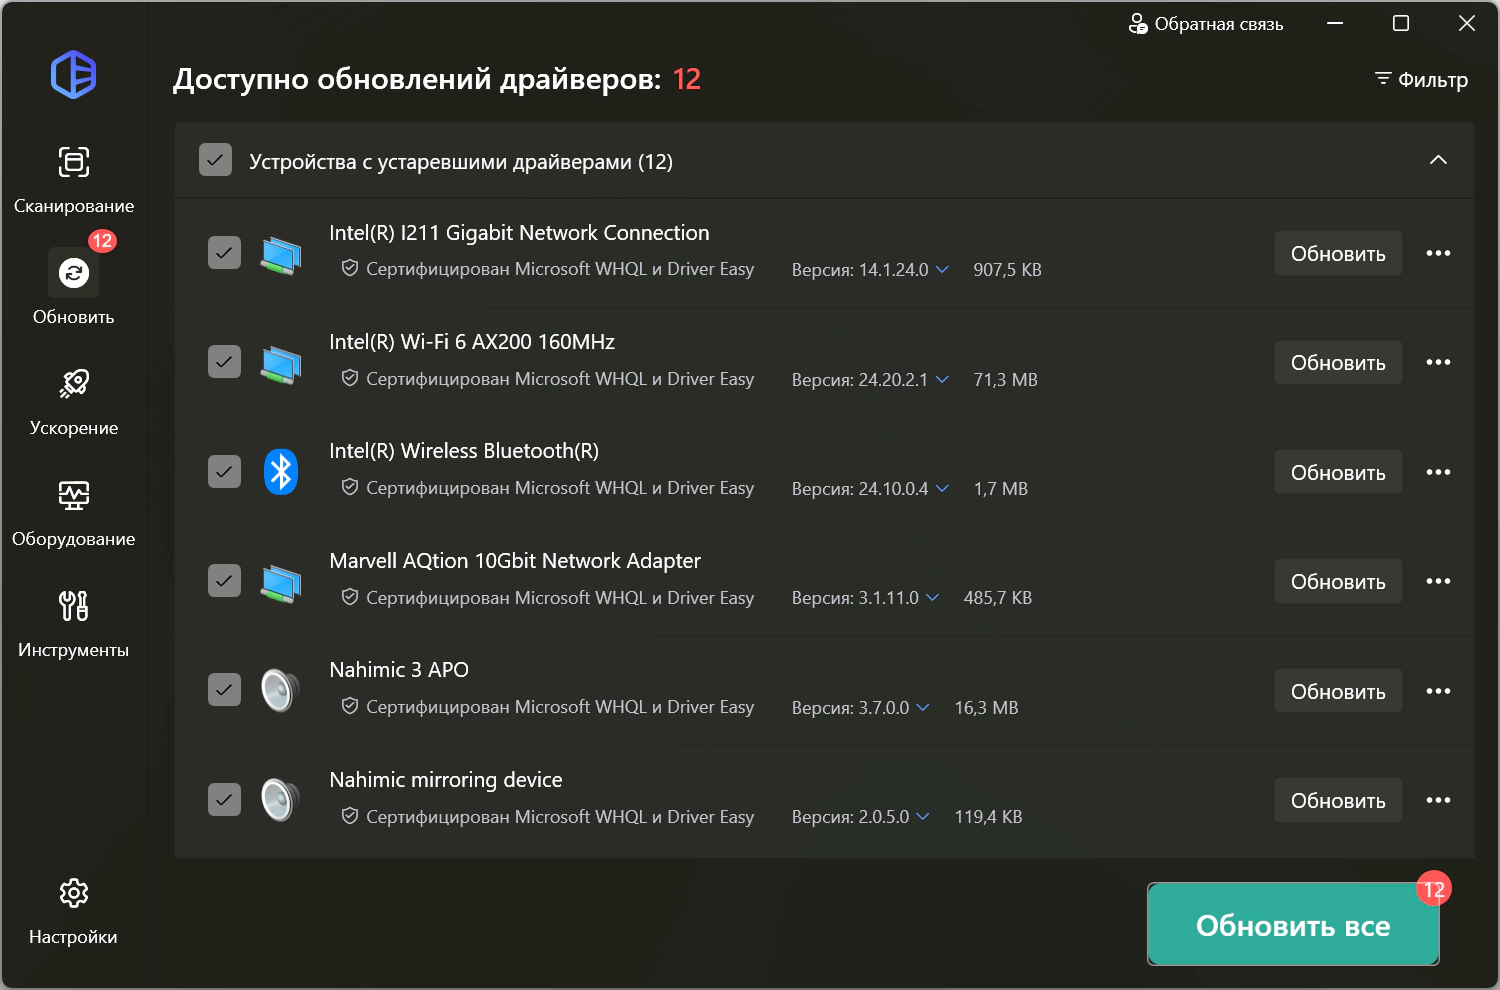Click the Обновить все button
This screenshot has height=990, width=1500.
(x=1293, y=925)
